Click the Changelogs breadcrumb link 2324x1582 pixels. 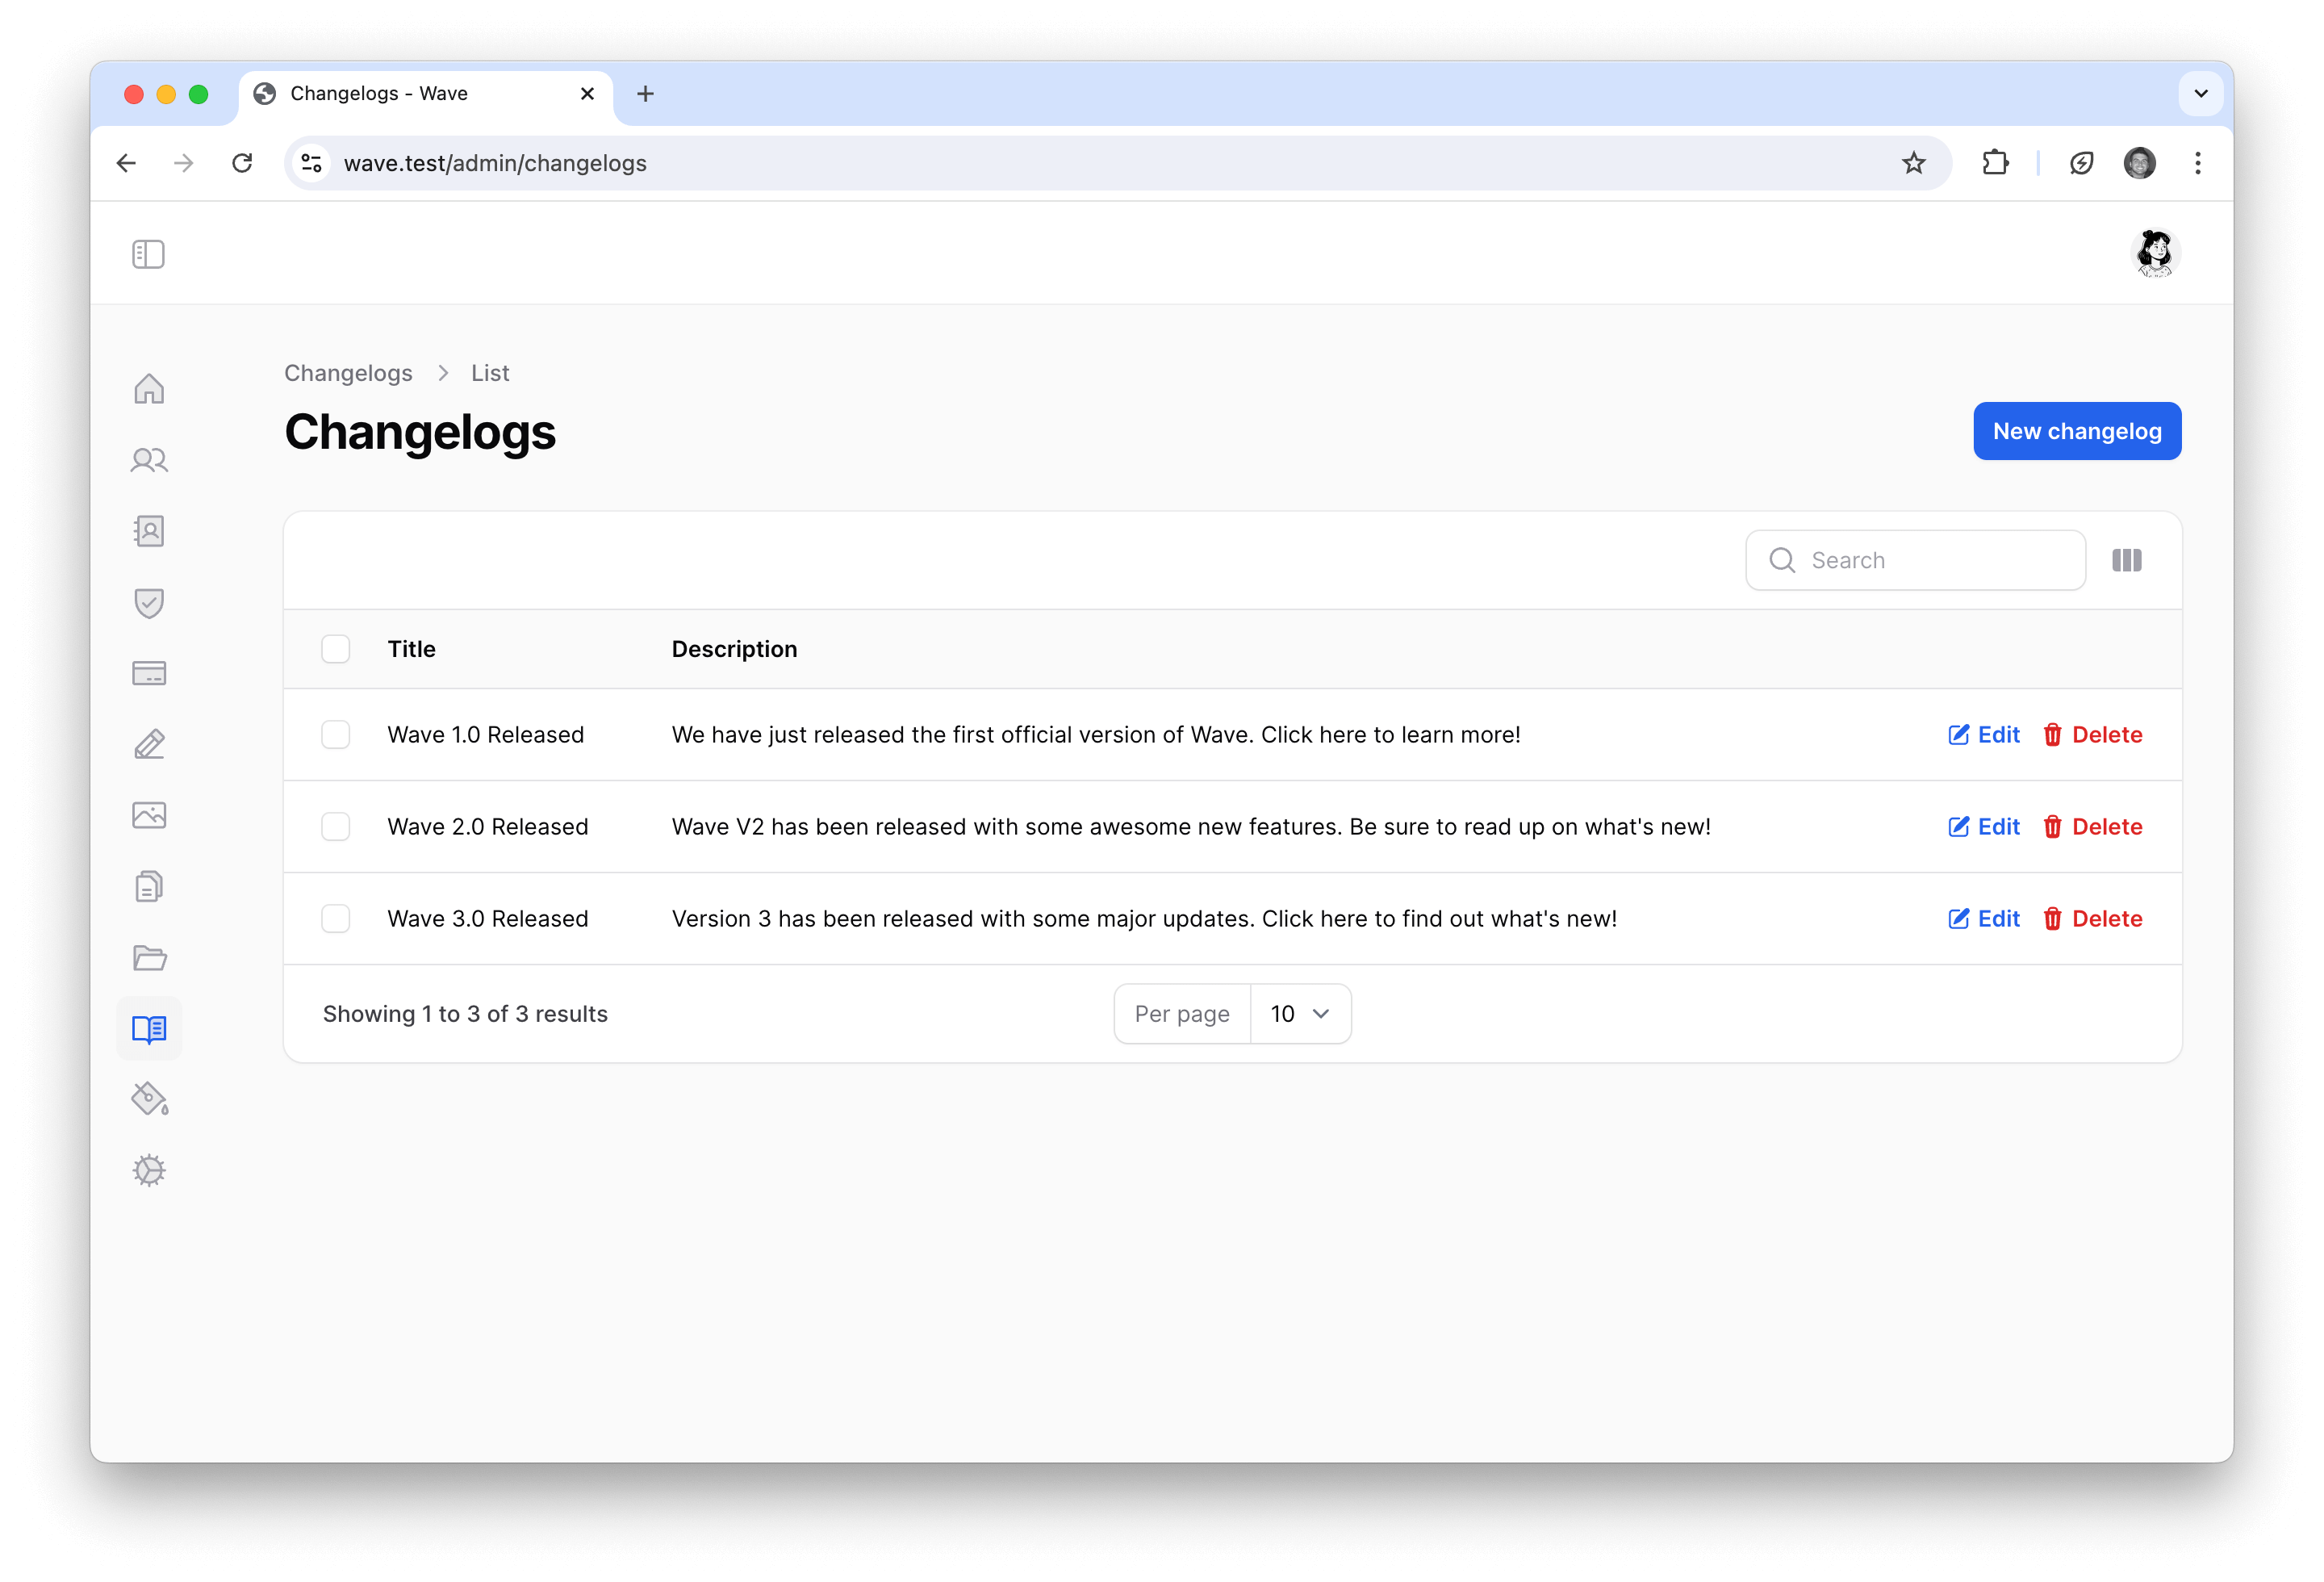pos(348,373)
